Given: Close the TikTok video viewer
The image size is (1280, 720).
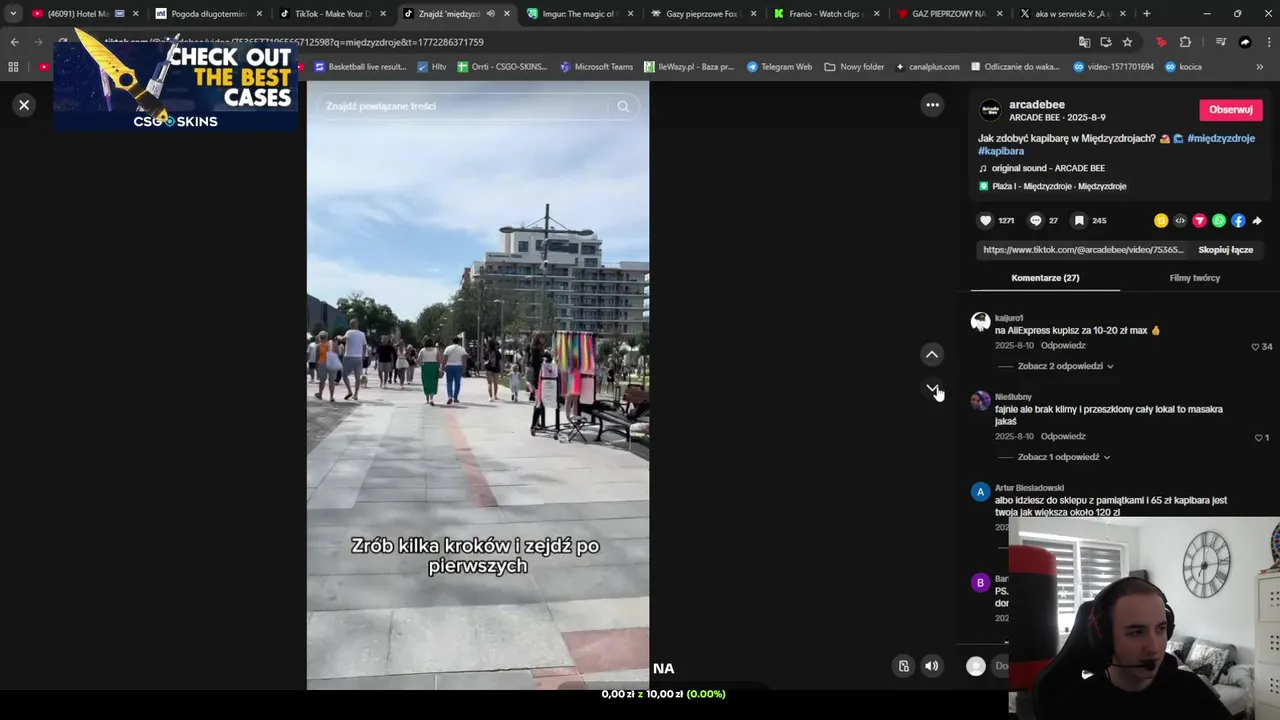Looking at the screenshot, I should pos(24,105).
